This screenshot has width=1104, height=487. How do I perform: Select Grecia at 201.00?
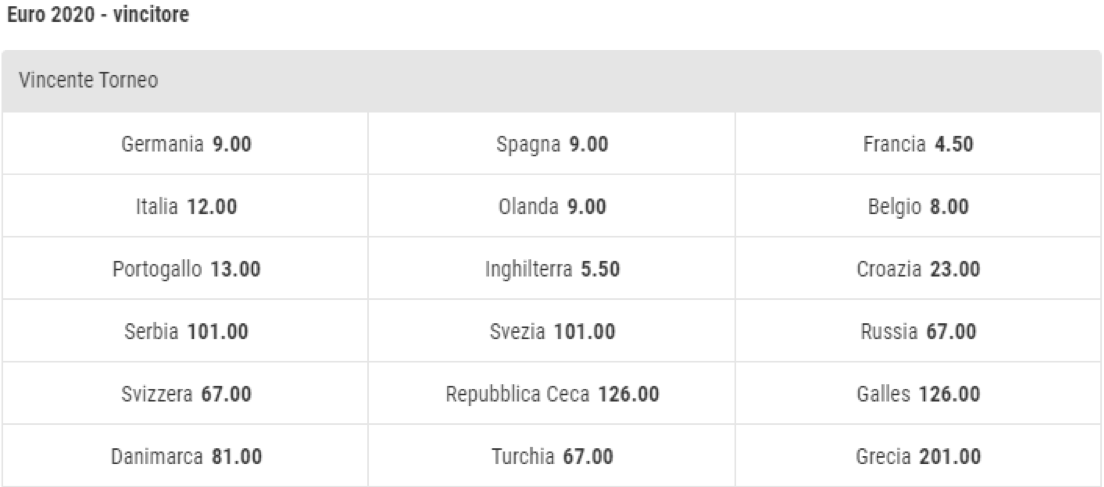[x=918, y=456]
